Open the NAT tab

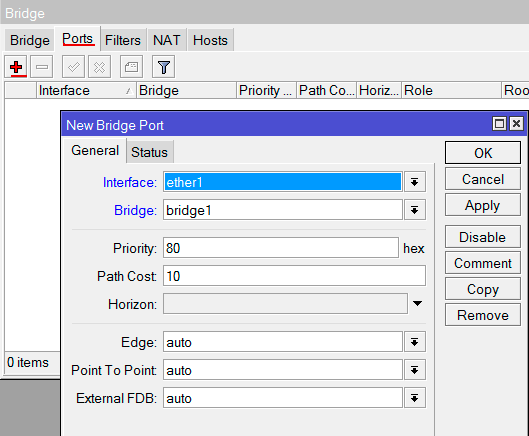point(167,40)
